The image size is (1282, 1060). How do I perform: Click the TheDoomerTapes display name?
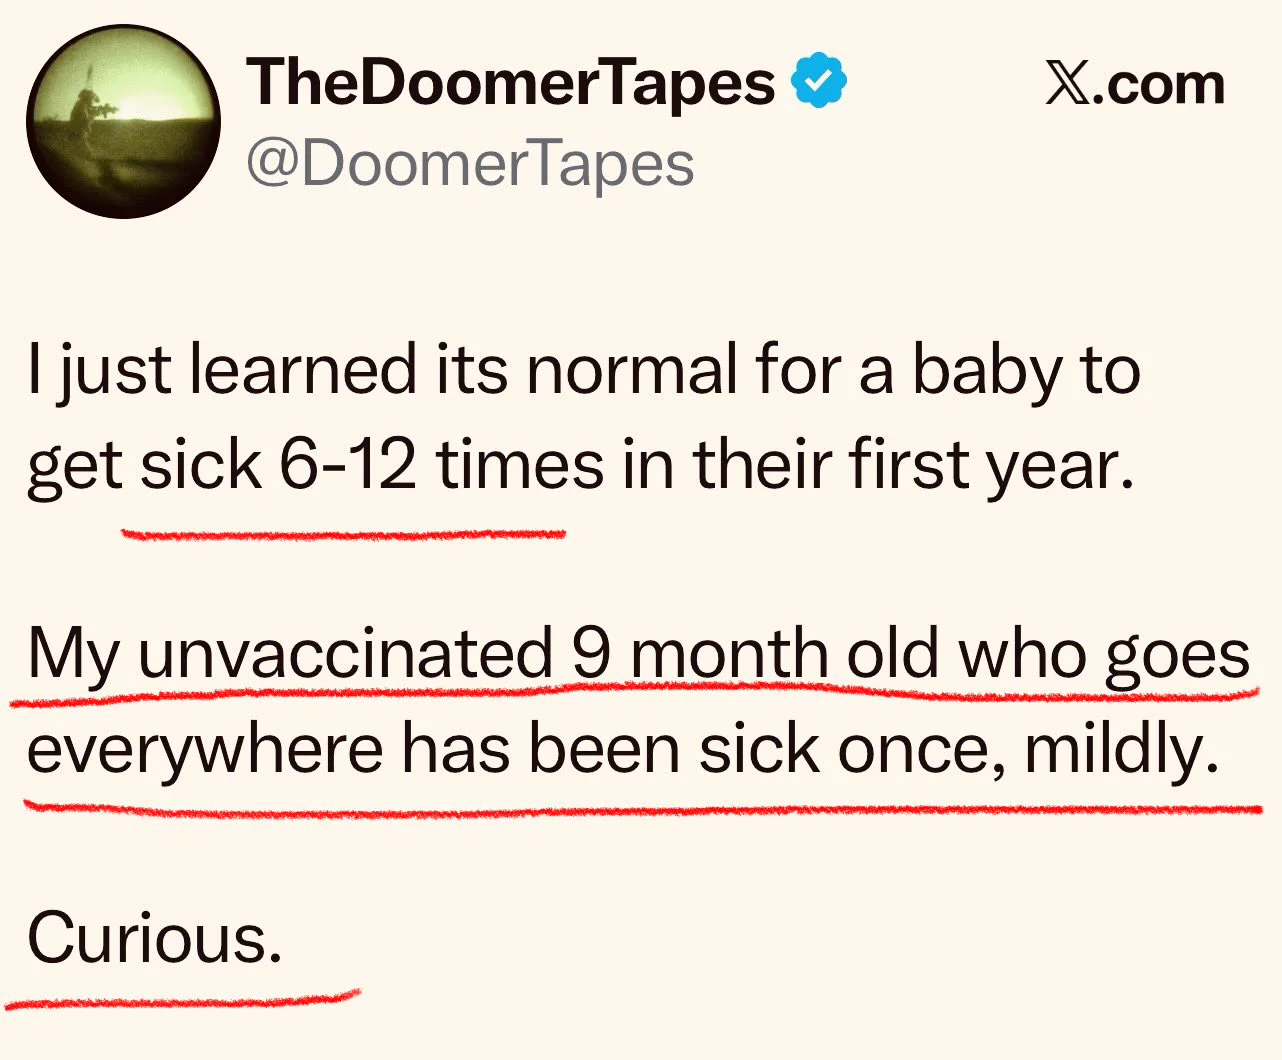point(511,83)
